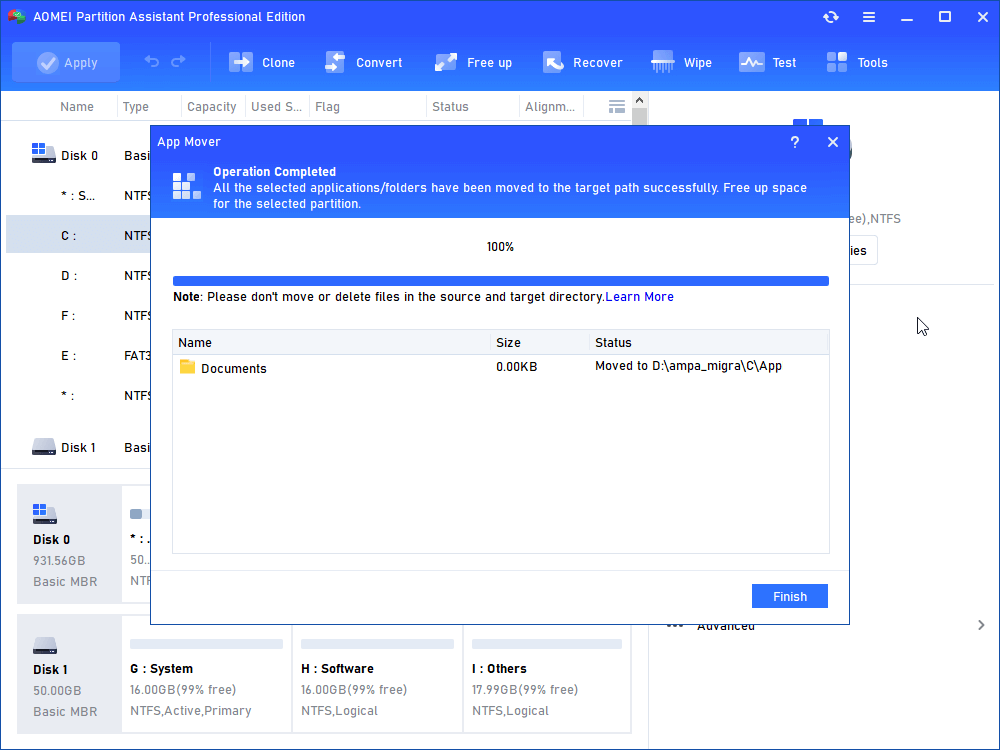The image size is (1000, 750).
Task: Open the Learn More link
Action: pyautogui.click(x=639, y=297)
